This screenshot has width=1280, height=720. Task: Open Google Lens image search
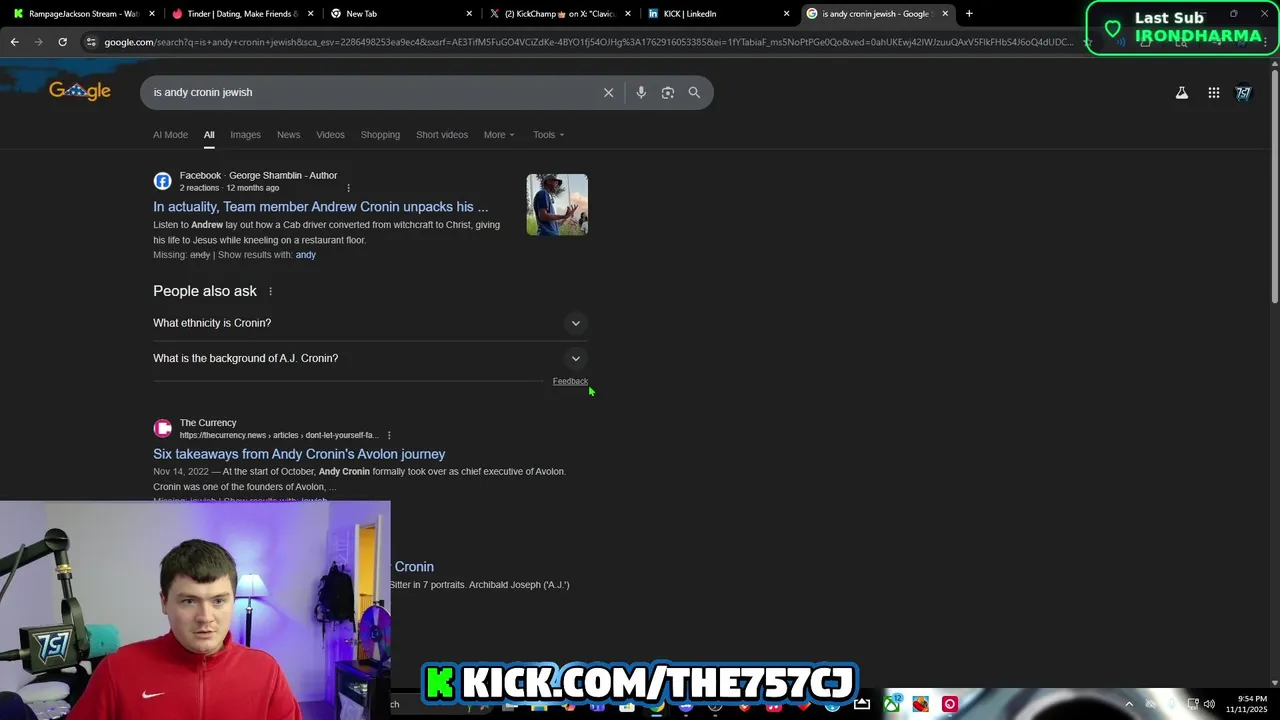(x=668, y=92)
